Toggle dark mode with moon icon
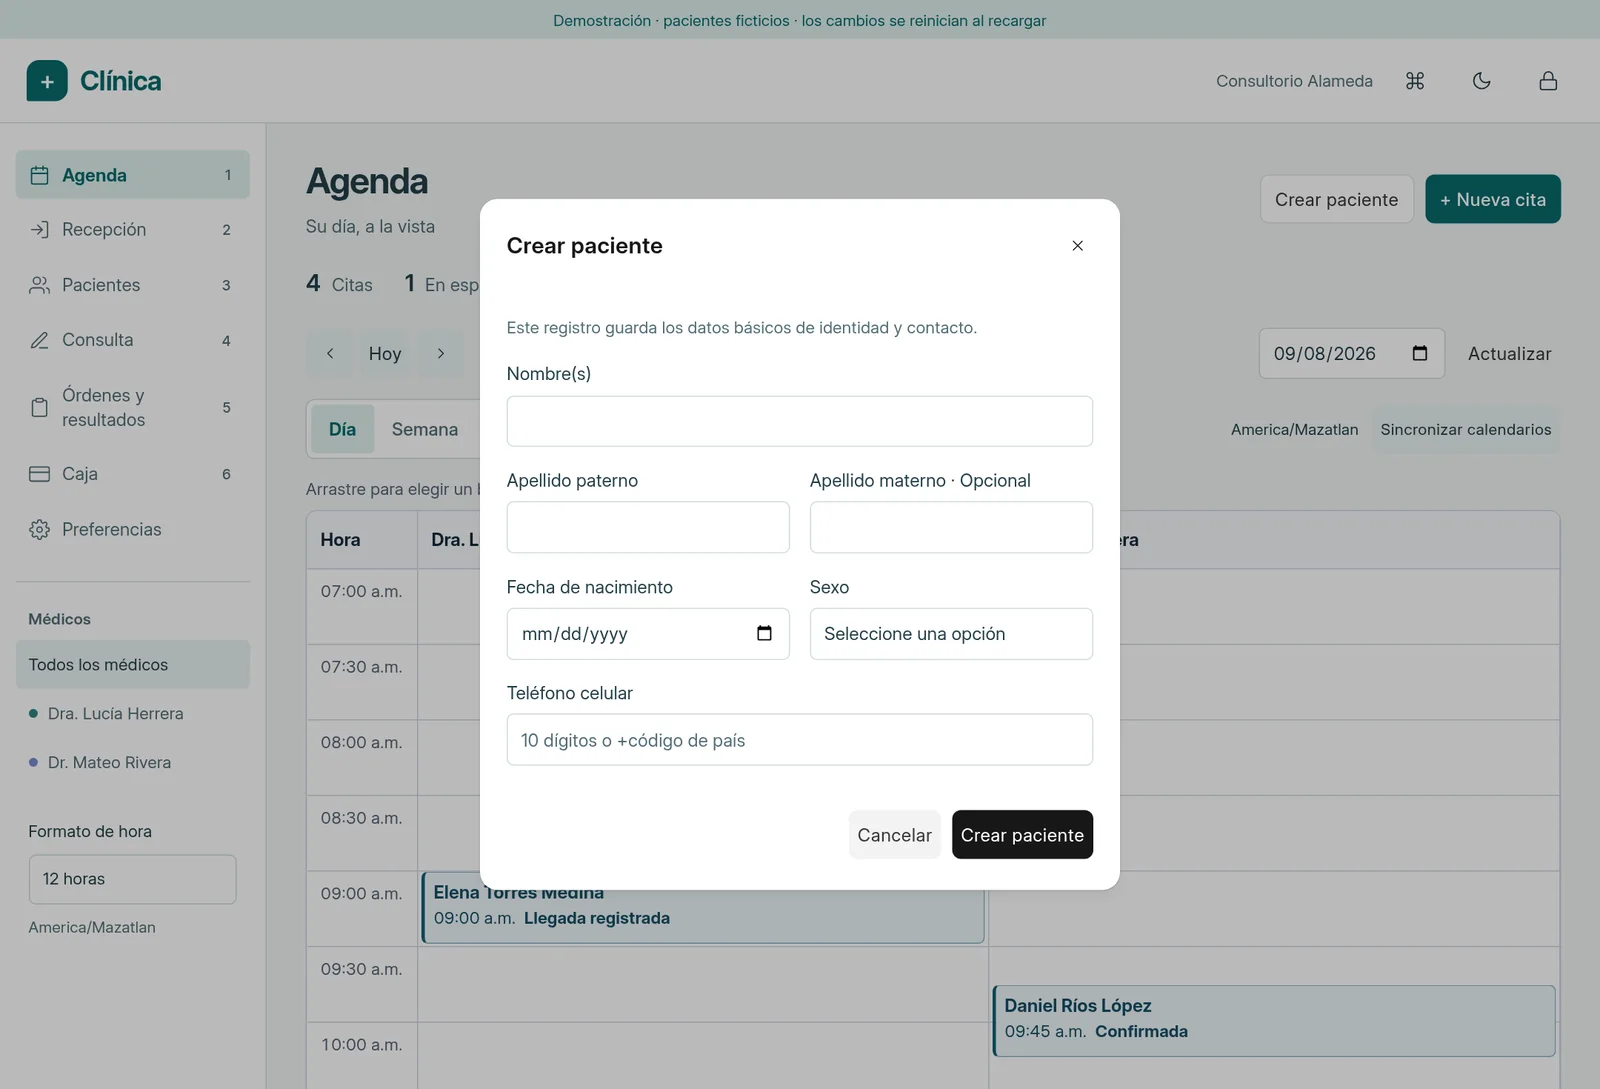This screenshot has height=1089, width=1600. (1481, 81)
